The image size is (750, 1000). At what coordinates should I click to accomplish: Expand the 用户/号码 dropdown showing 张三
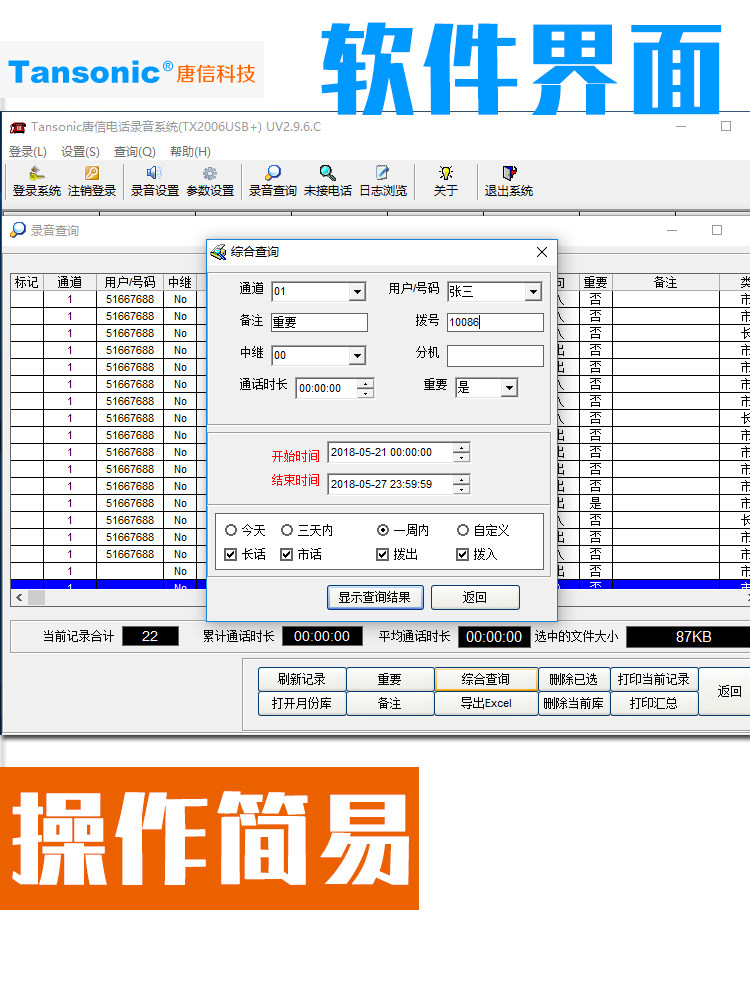click(x=533, y=291)
